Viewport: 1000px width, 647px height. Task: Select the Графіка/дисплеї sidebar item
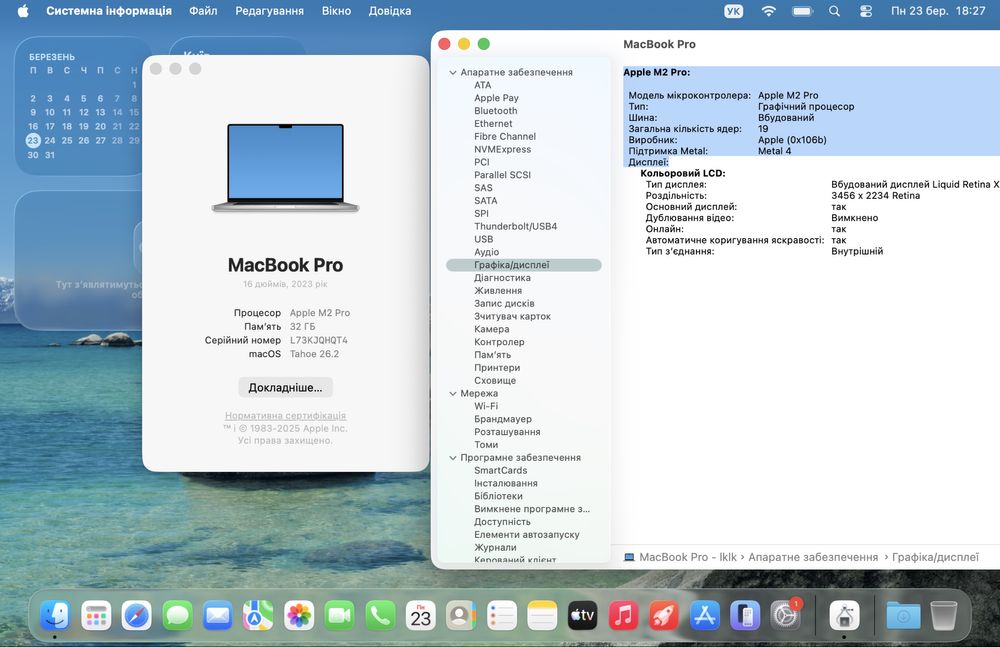tap(524, 265)
